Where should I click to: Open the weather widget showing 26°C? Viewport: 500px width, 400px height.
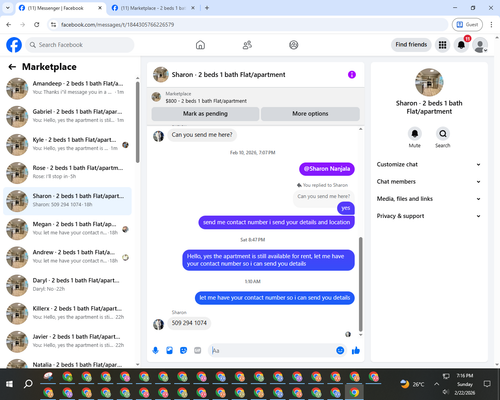pyautogui.click(x=412, y=384)
